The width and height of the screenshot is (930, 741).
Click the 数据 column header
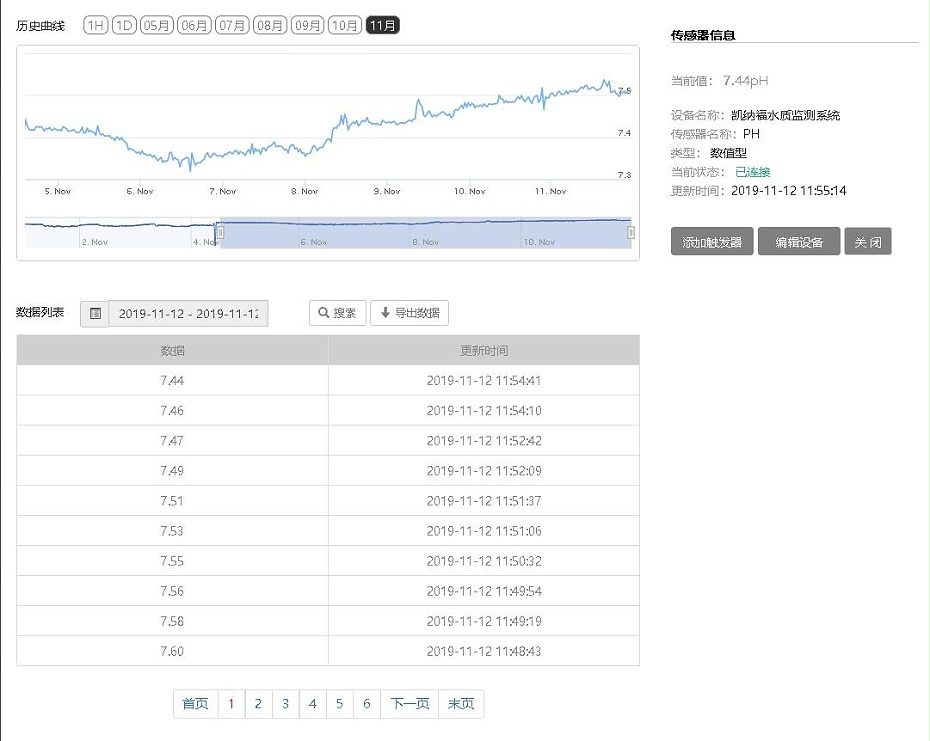(172, 350)
